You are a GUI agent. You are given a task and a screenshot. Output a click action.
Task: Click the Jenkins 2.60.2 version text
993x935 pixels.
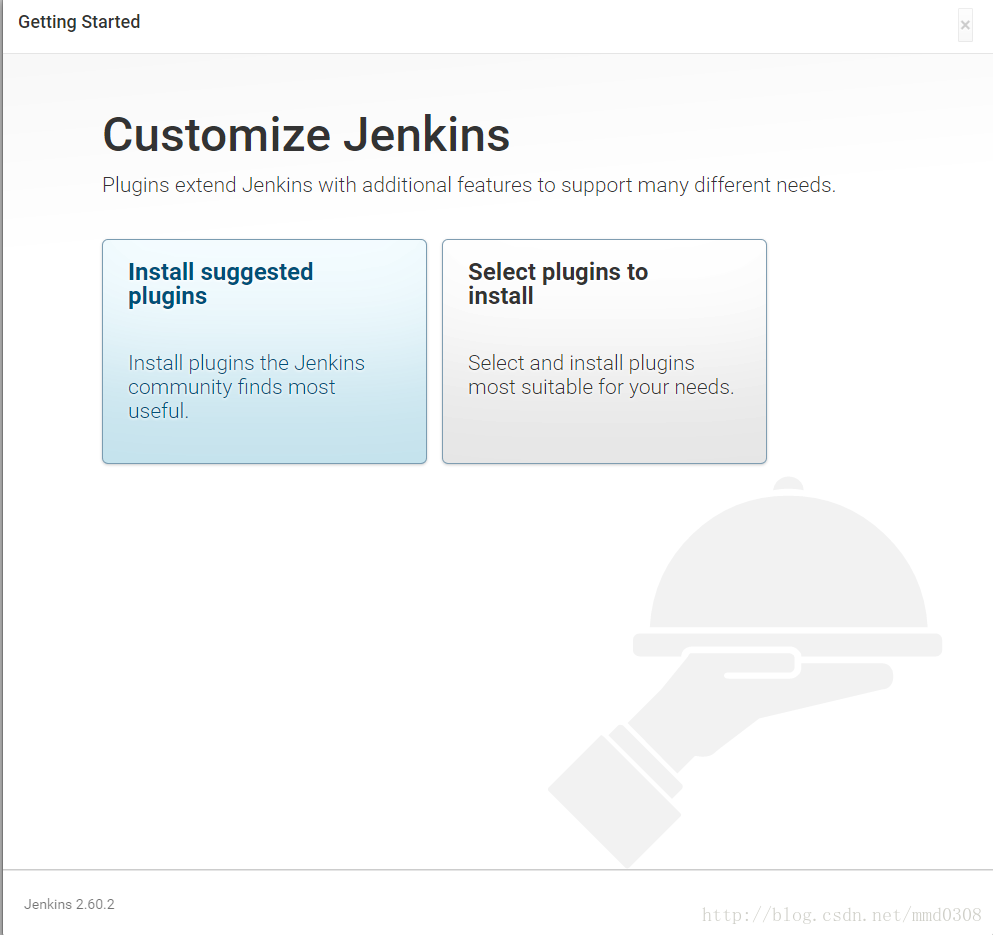point(70,904)
